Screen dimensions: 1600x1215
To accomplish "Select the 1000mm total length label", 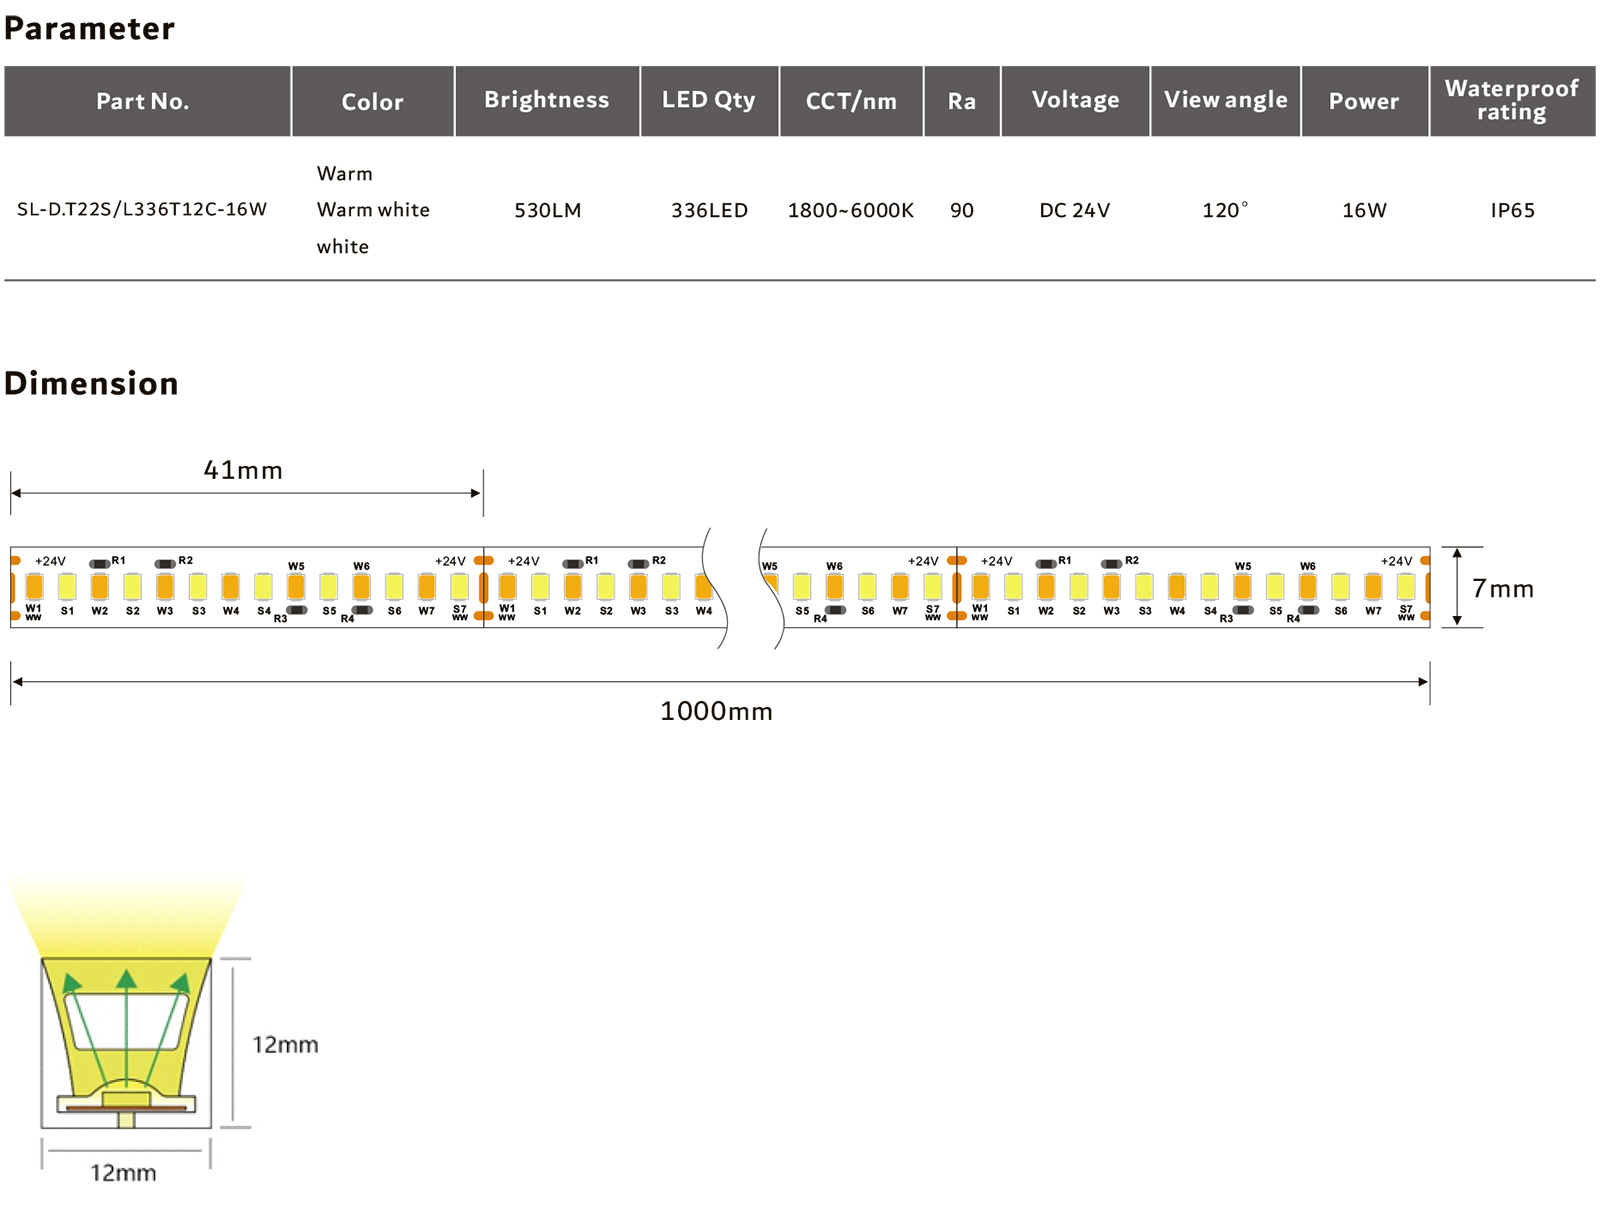I will click(716, 712).
